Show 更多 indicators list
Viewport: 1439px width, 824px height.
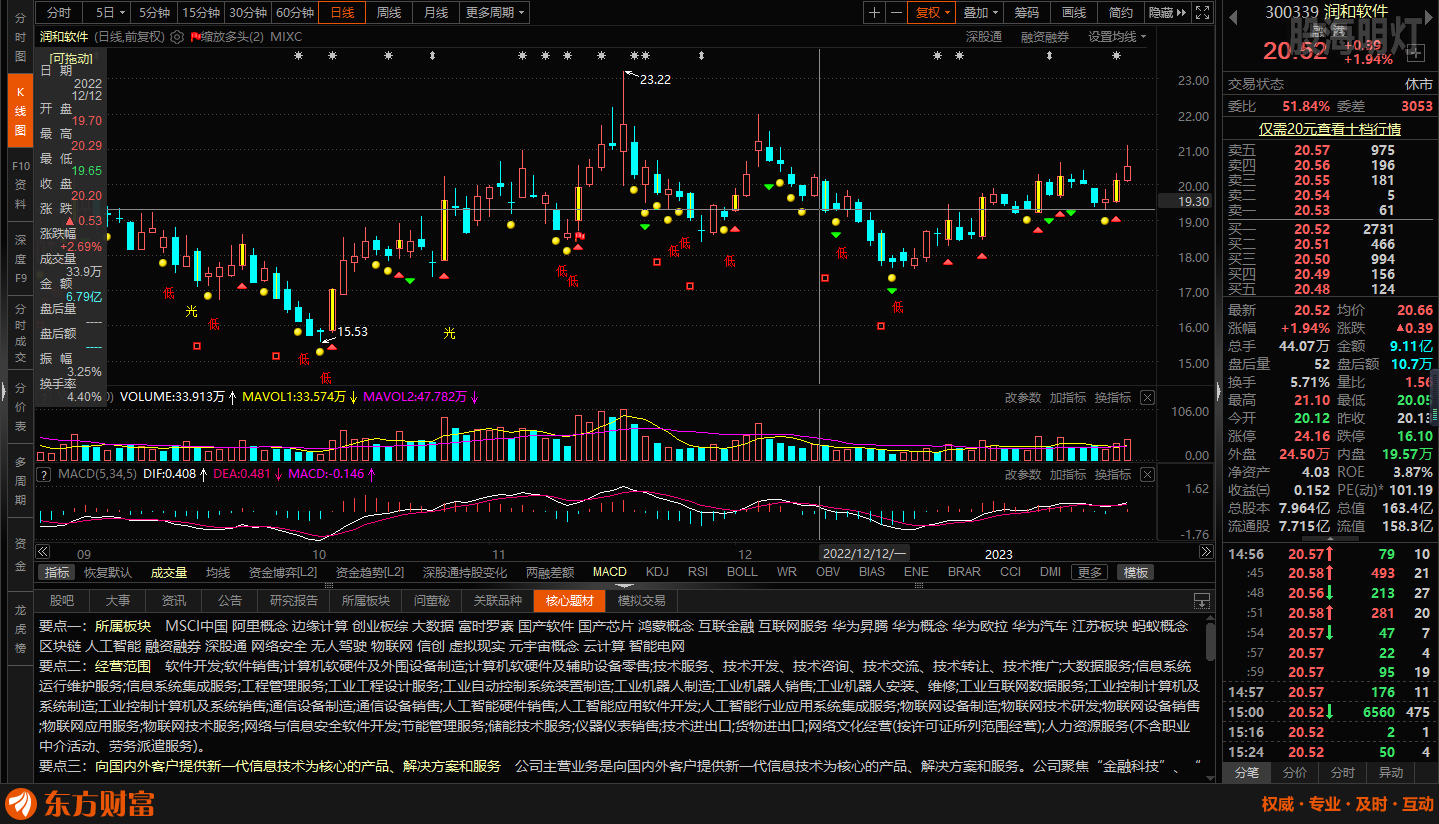(1089, 572)
